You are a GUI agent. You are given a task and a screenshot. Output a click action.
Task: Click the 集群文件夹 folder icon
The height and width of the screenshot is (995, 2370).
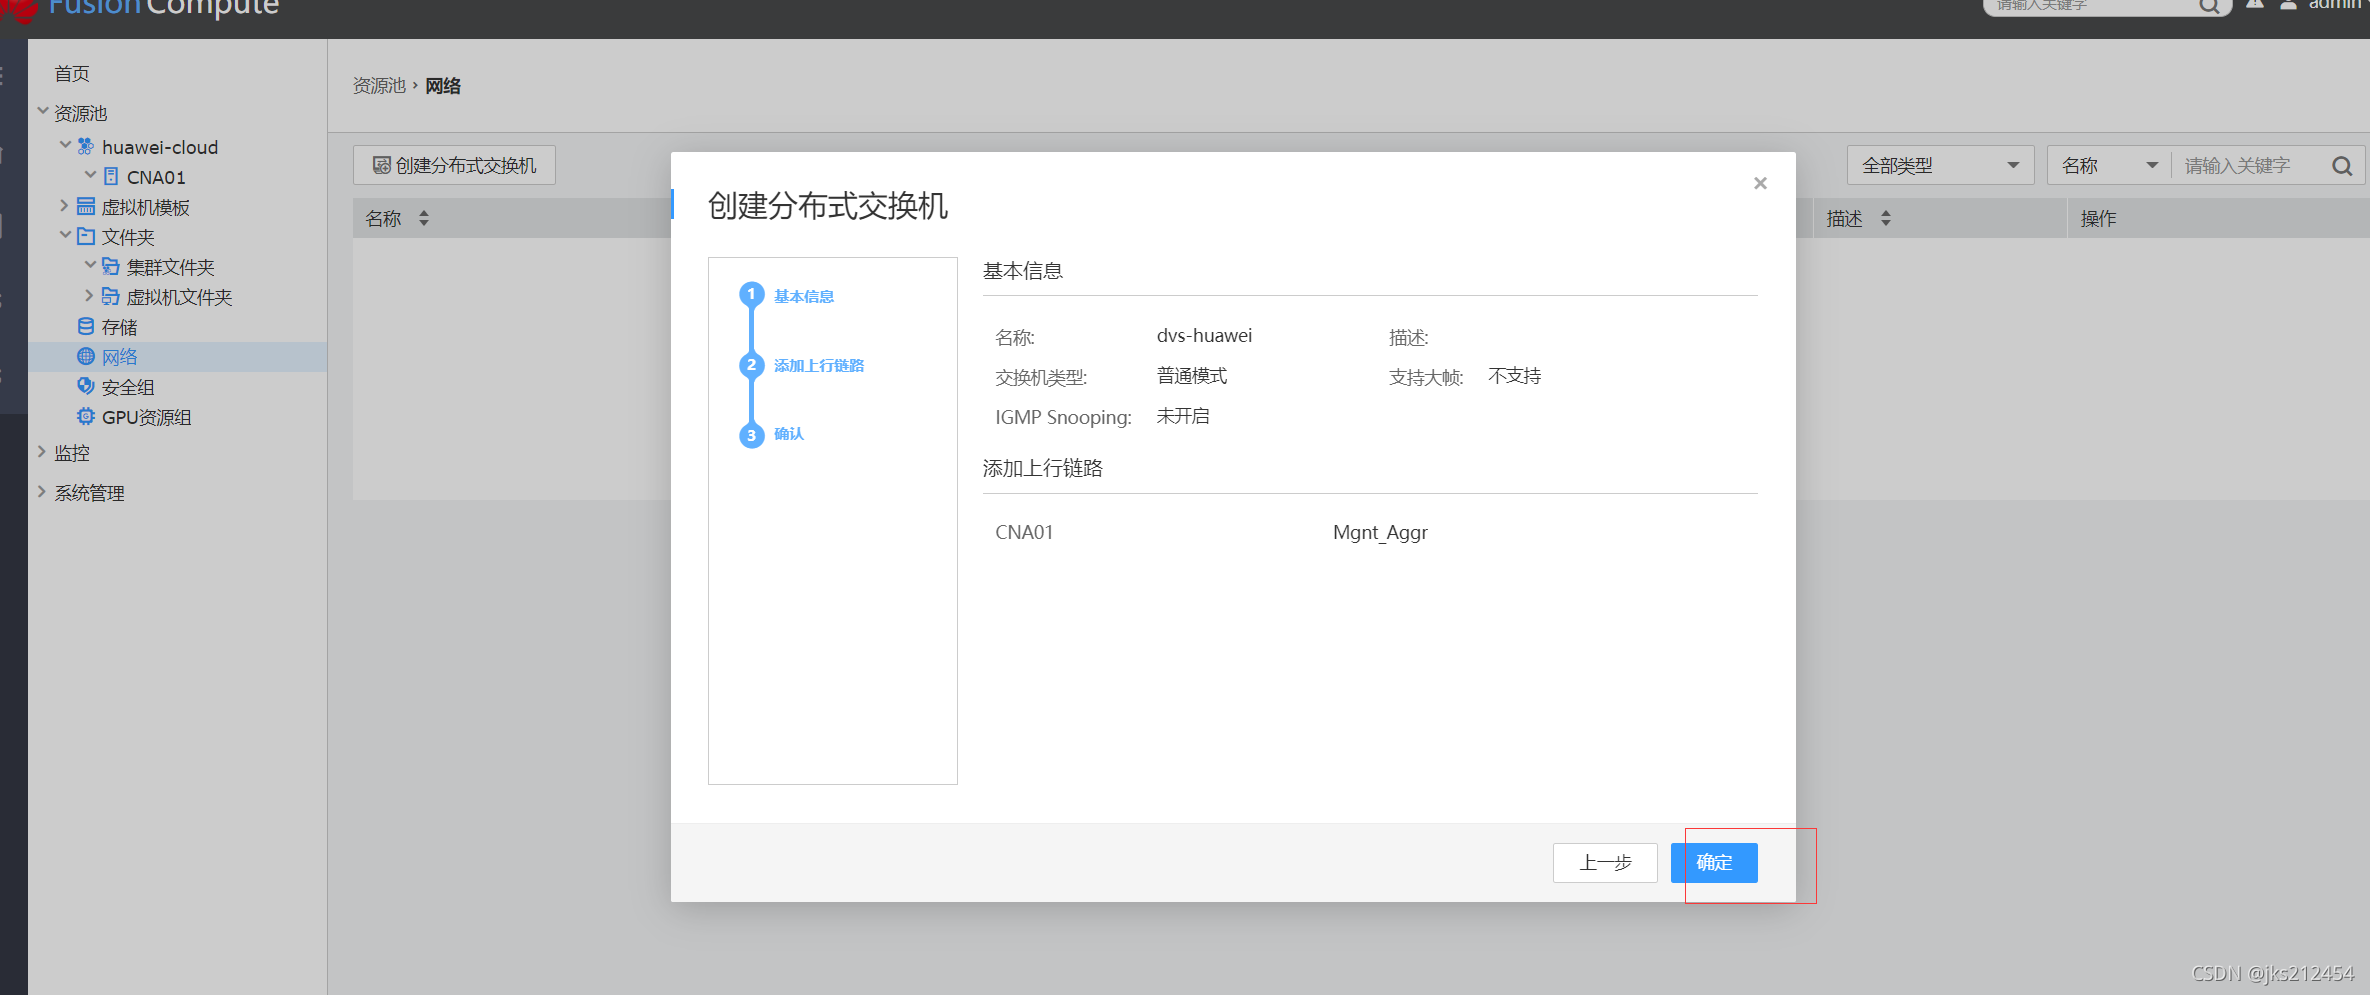[110, 266]
